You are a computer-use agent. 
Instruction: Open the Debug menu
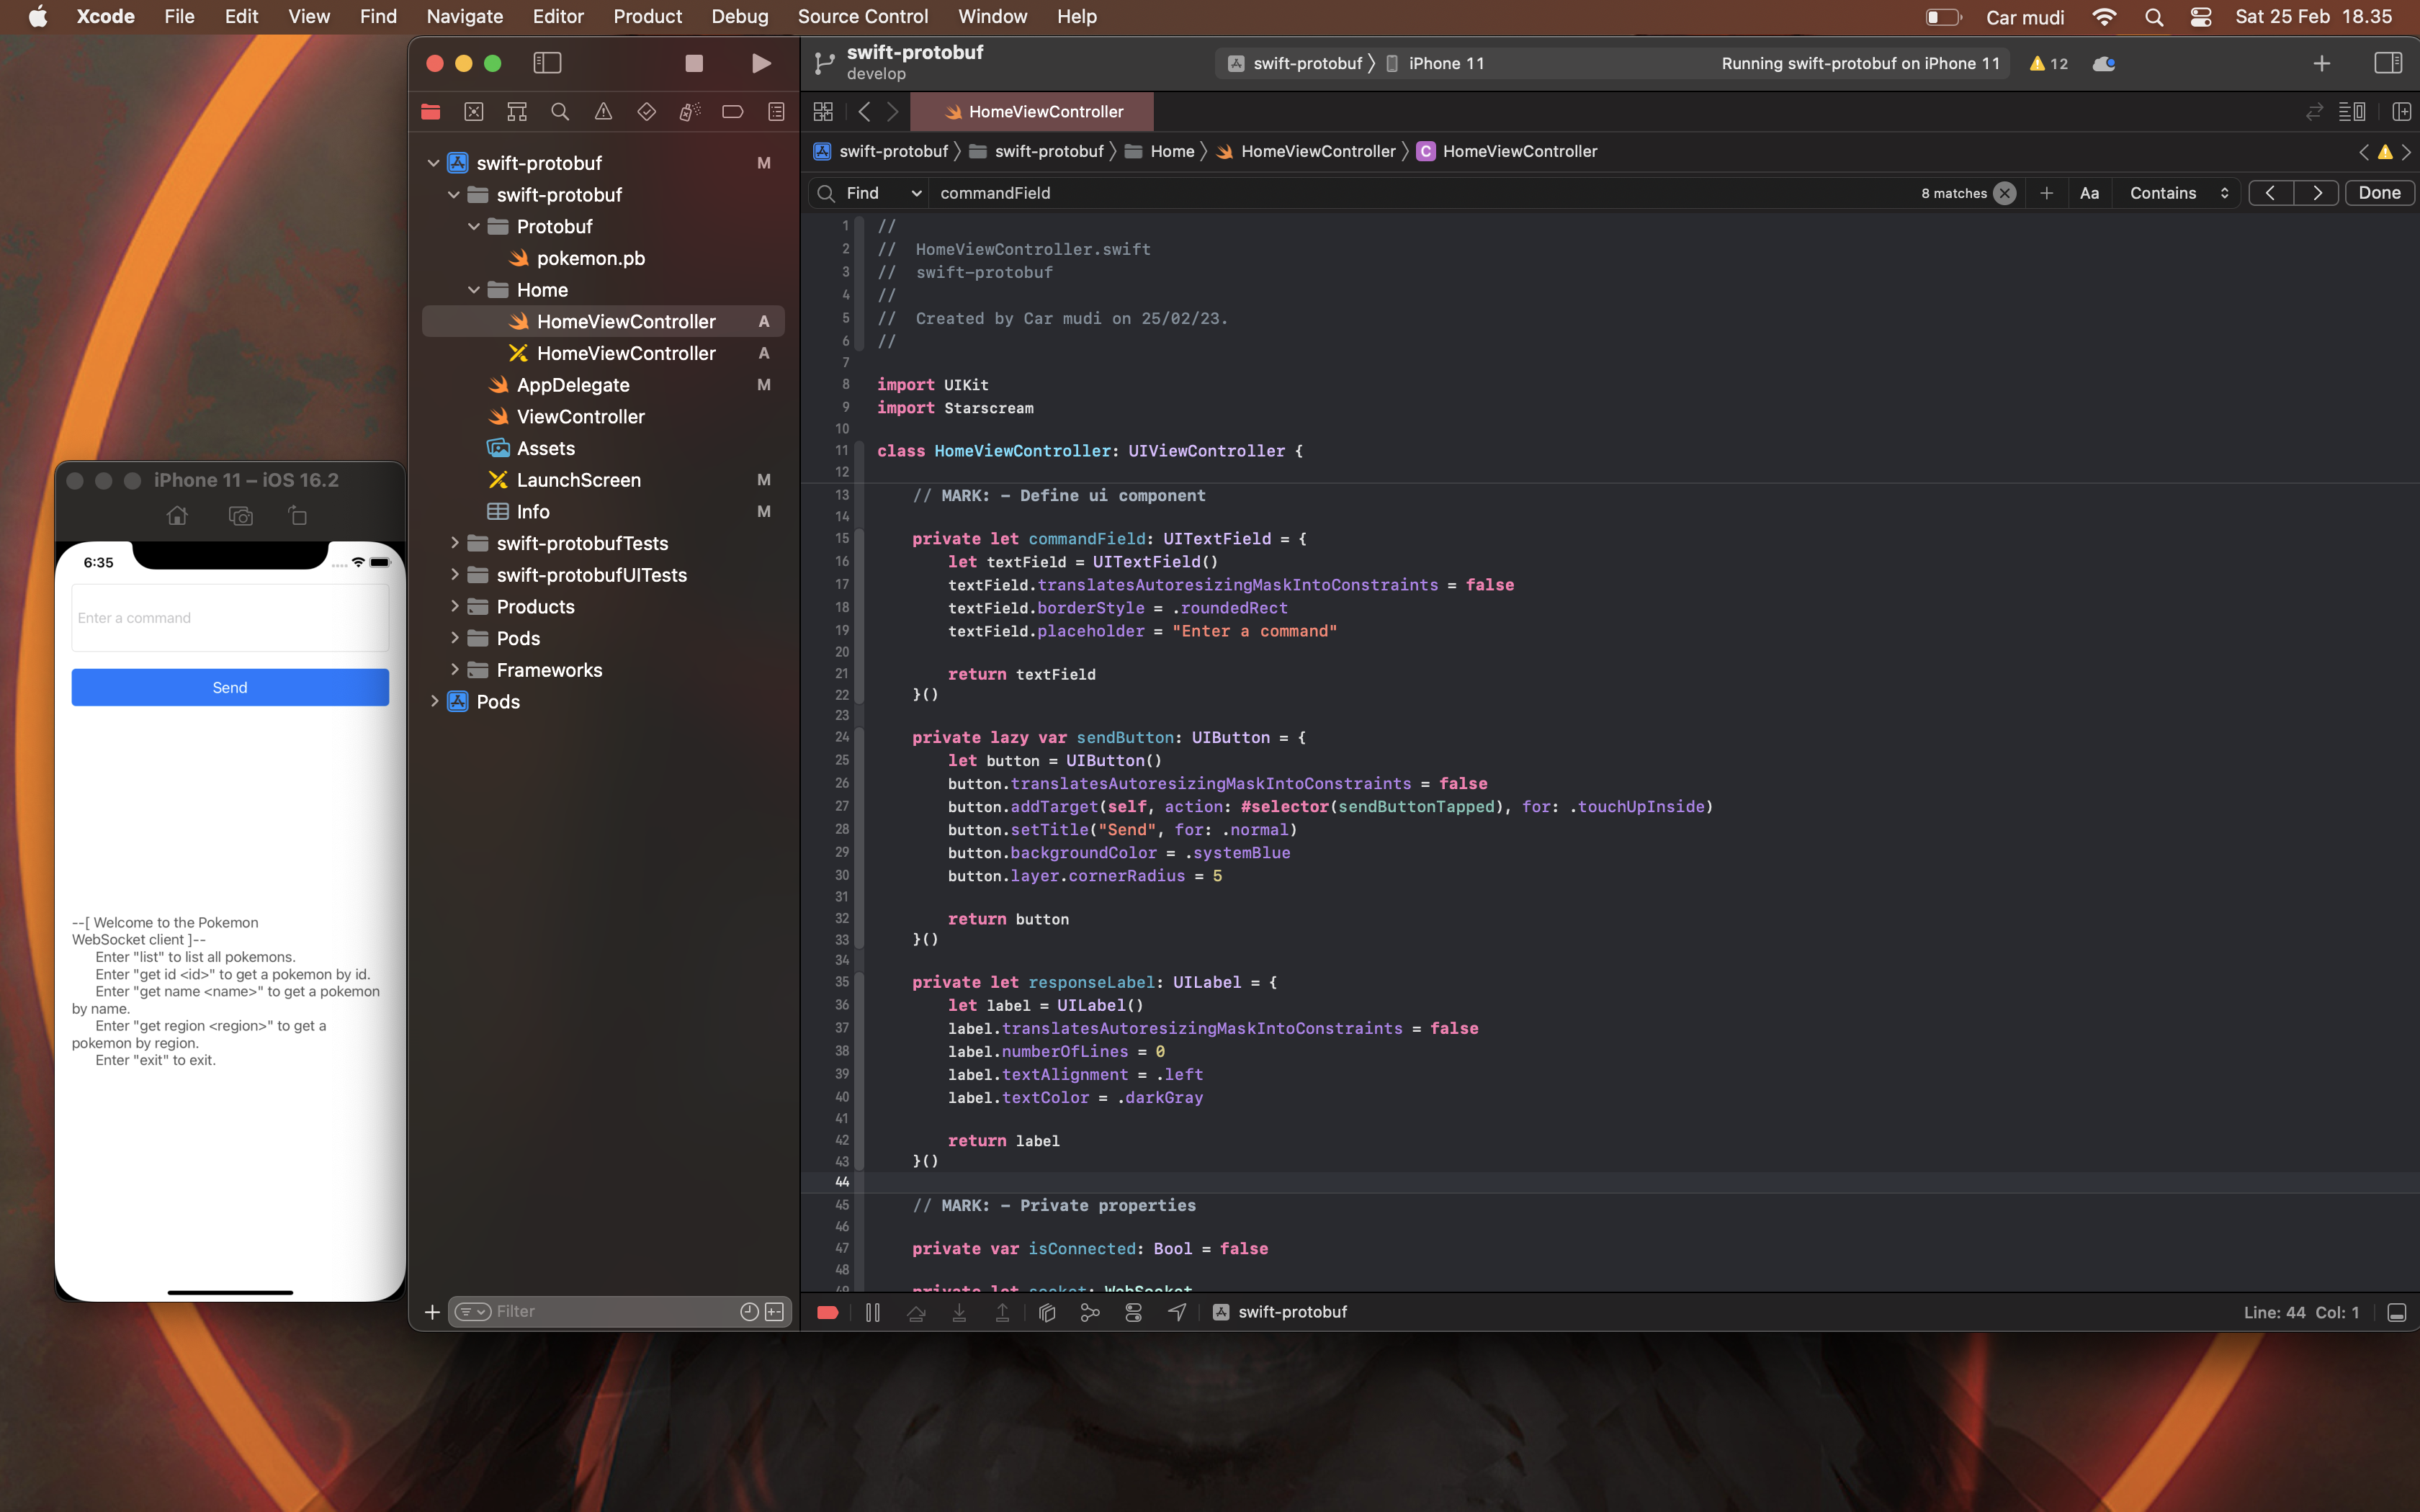[x=739, y=16]
